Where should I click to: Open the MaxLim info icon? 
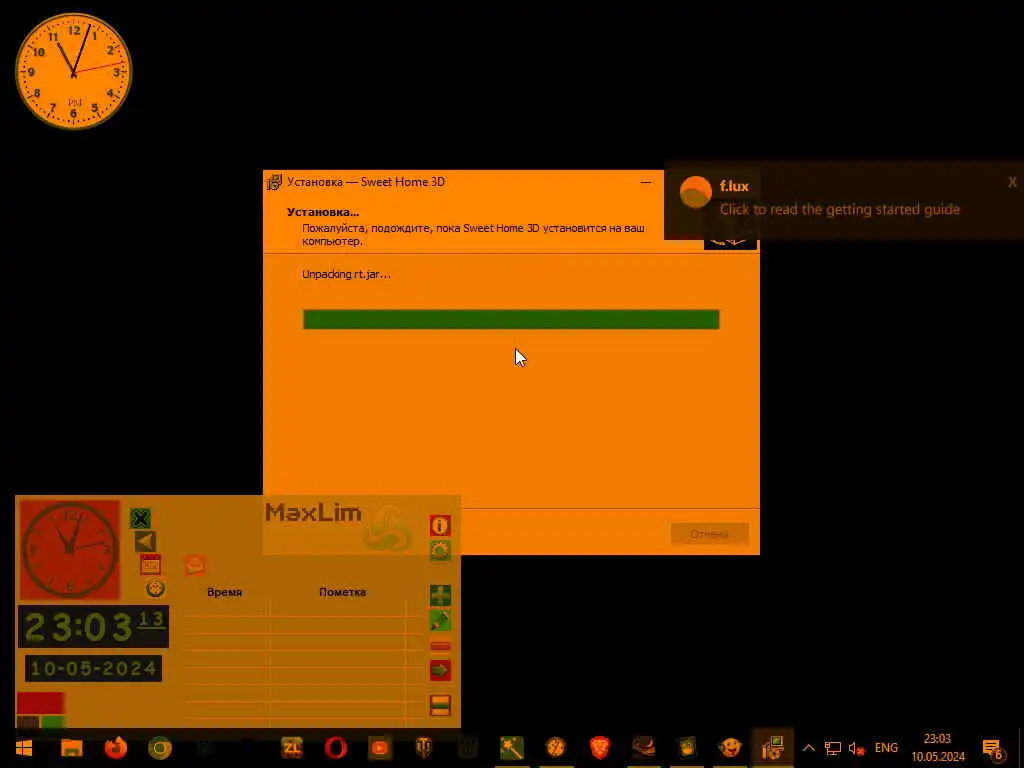tap(440, 525)
